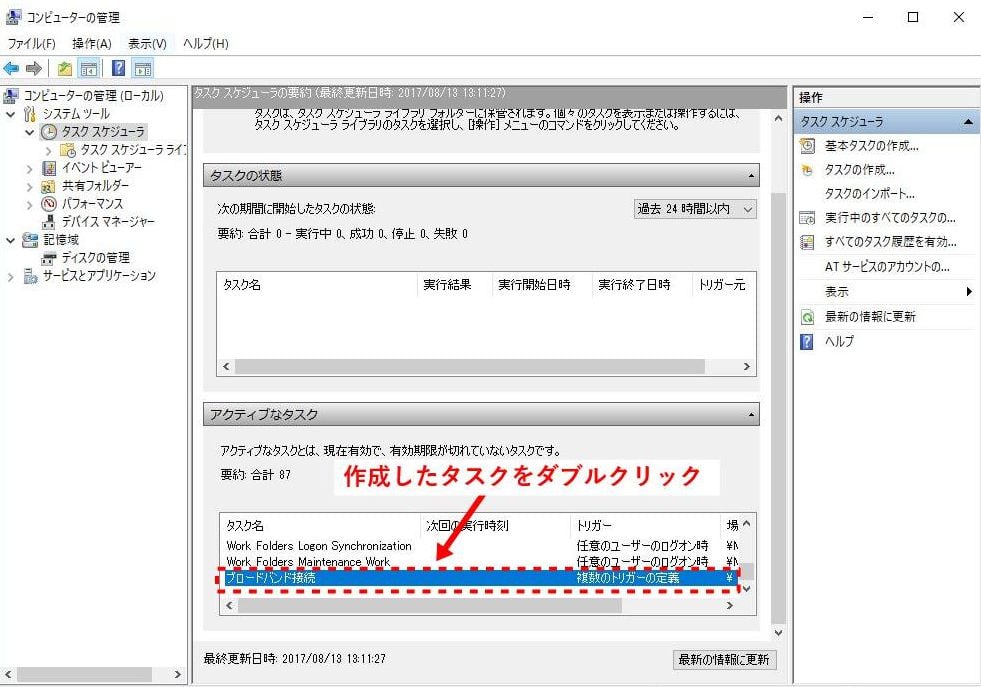This screenshot has width=981, height=687.
Task: Open the 表示(V) menu
Action: tap(147, 44)
